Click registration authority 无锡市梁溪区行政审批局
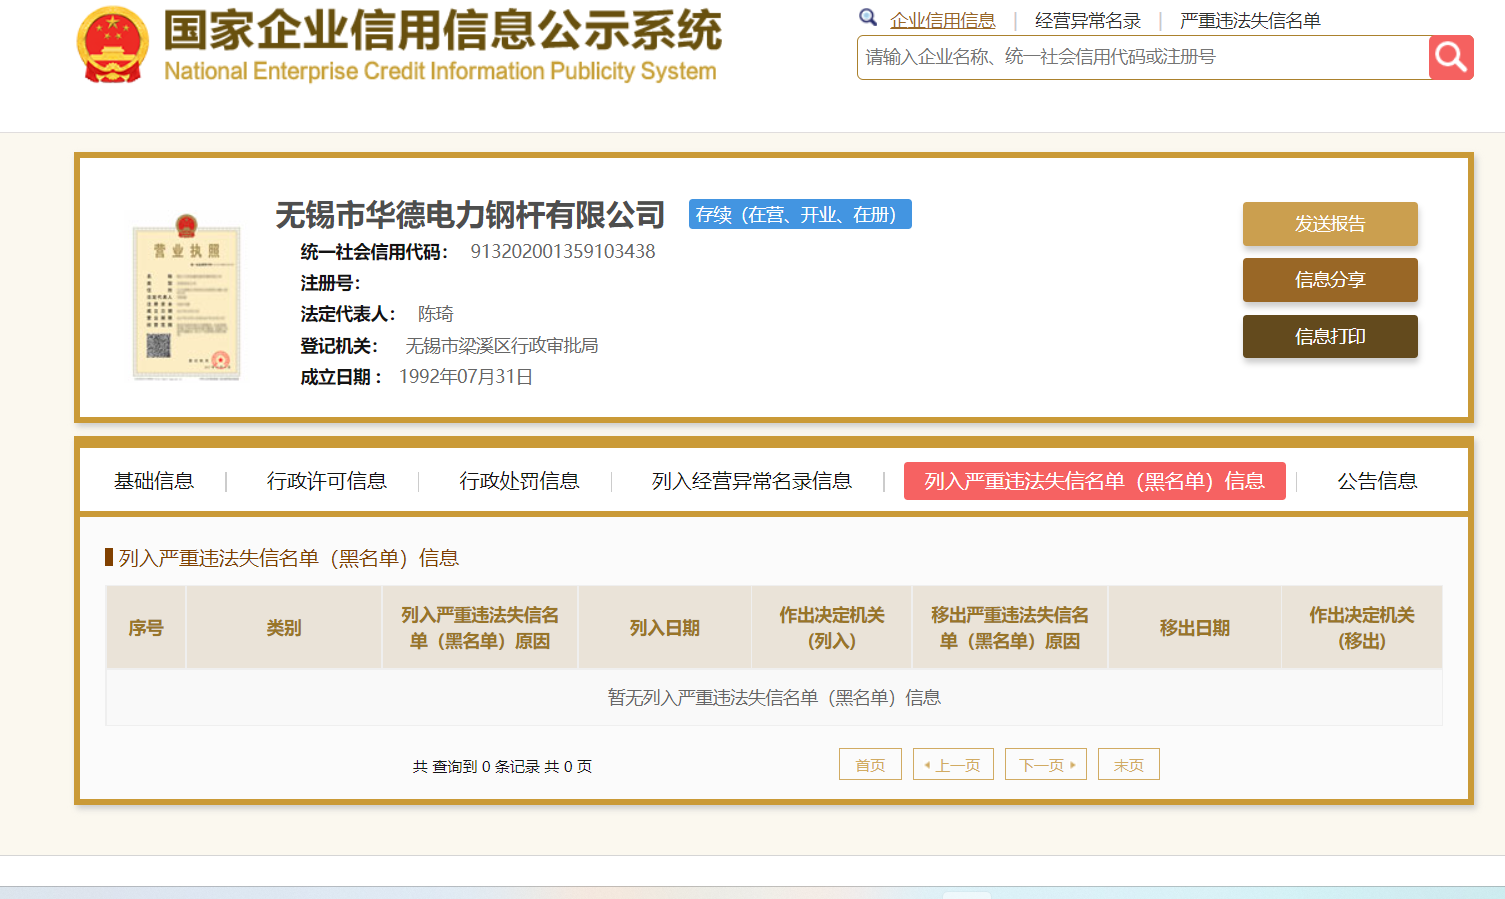The image size is (1505, 899). pyautogui.click(x=502, y=345)
